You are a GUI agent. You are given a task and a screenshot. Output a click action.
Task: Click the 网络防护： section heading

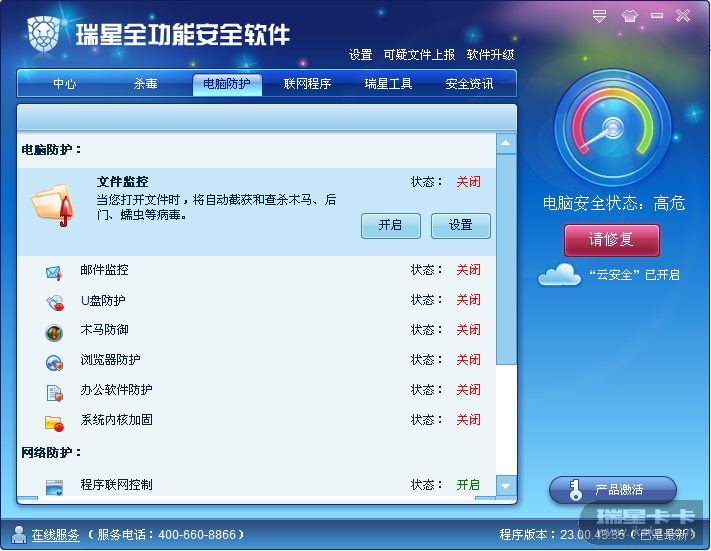click(51, 453)
